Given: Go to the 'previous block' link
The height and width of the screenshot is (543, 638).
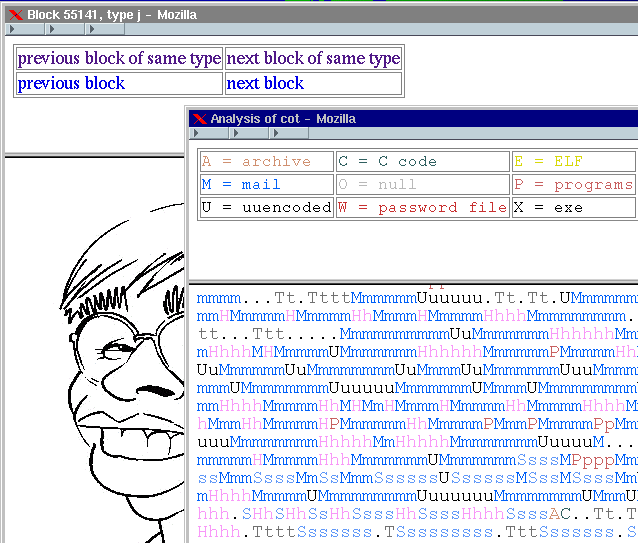Looking at the screenshot, I should pos(71,84).
